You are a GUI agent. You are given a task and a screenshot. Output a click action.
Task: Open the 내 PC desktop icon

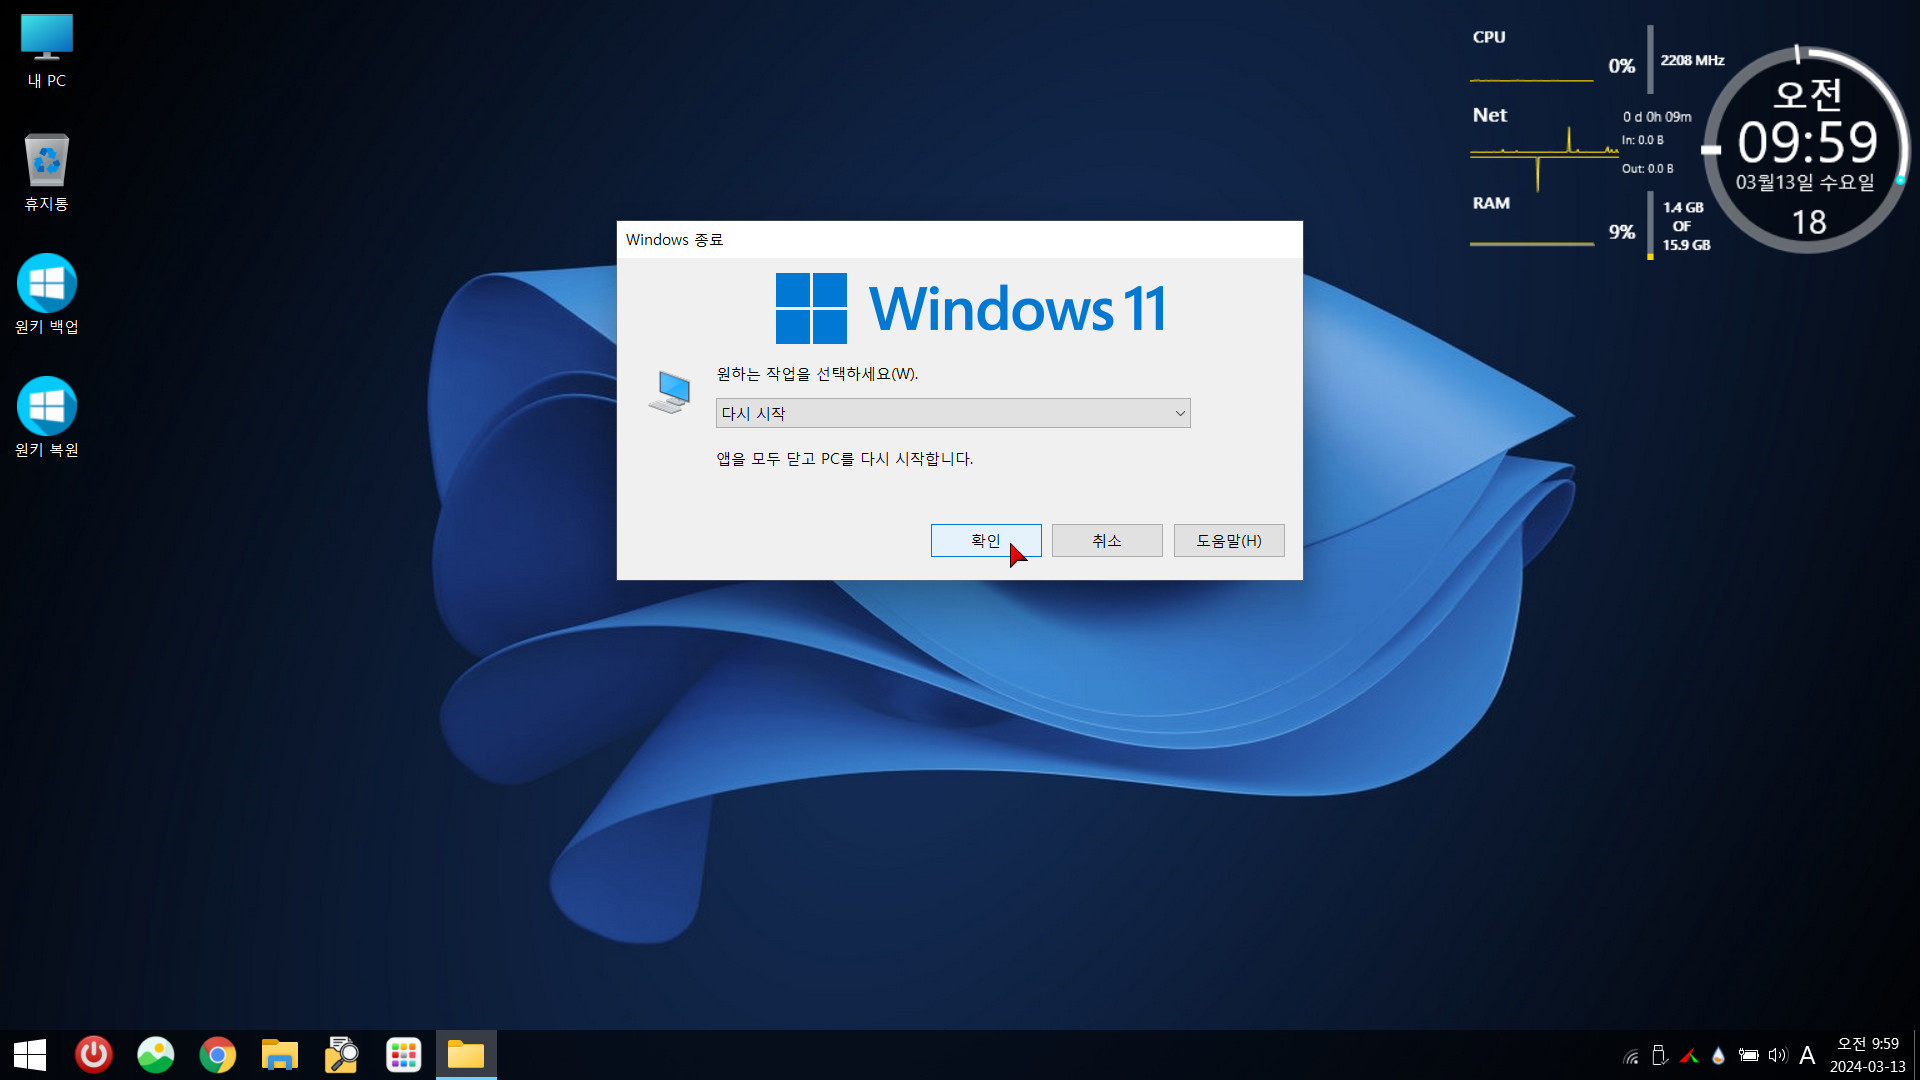[x=46, y=52]
